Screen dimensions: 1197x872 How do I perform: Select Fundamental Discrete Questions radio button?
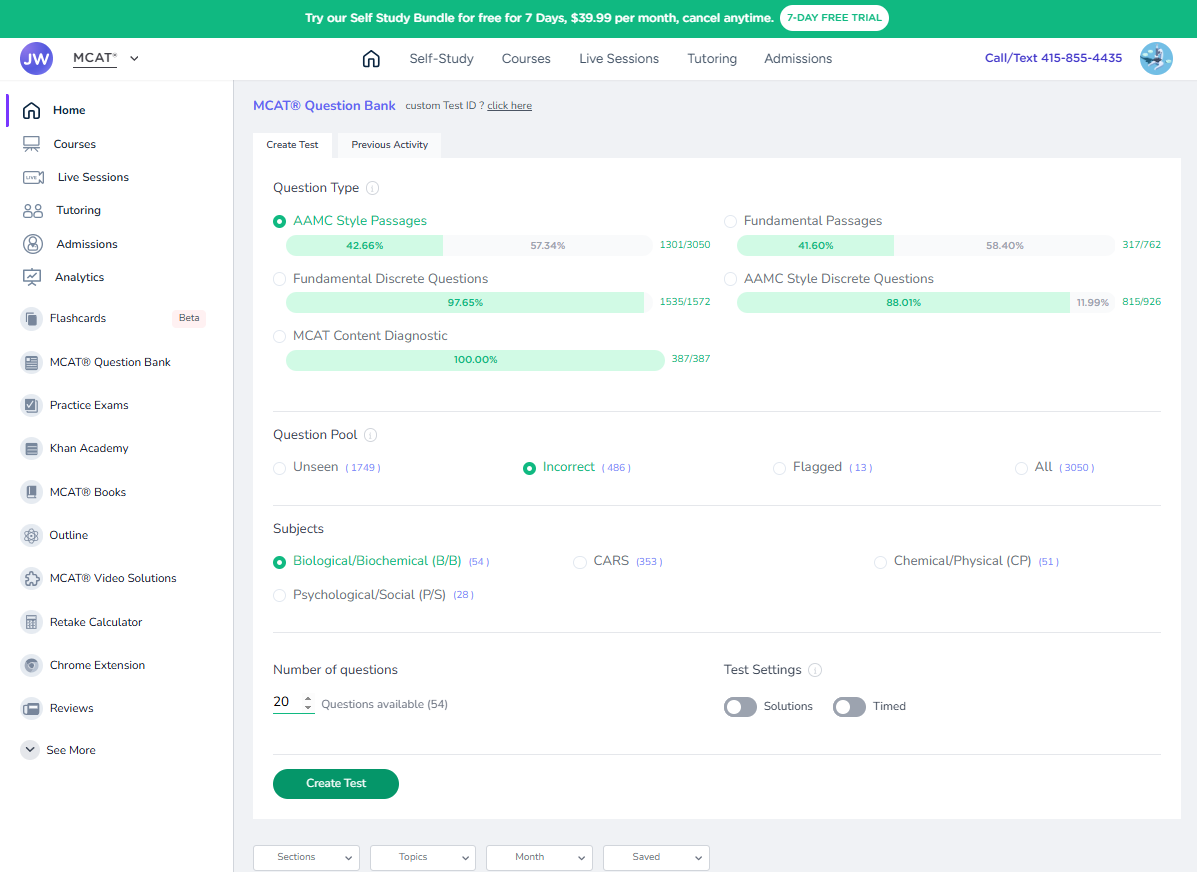[x=279, y=279]
